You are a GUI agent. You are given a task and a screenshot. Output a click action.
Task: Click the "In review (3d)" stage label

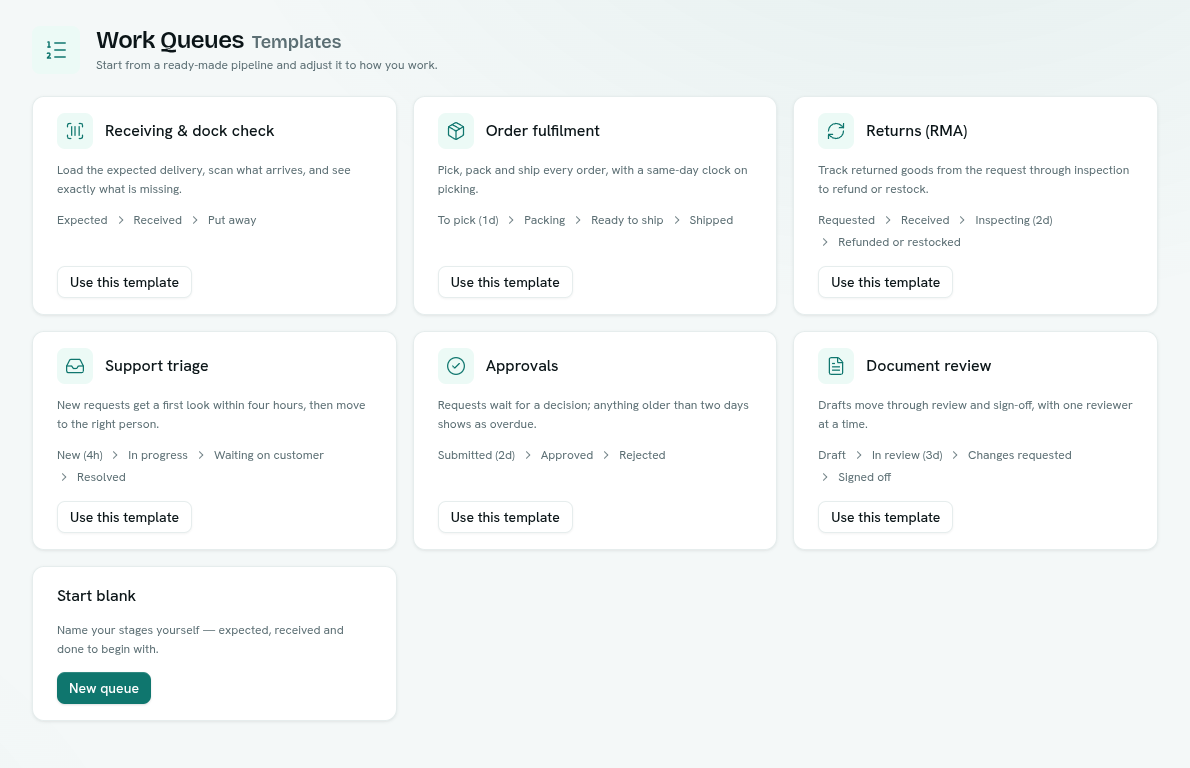point(907,455)
